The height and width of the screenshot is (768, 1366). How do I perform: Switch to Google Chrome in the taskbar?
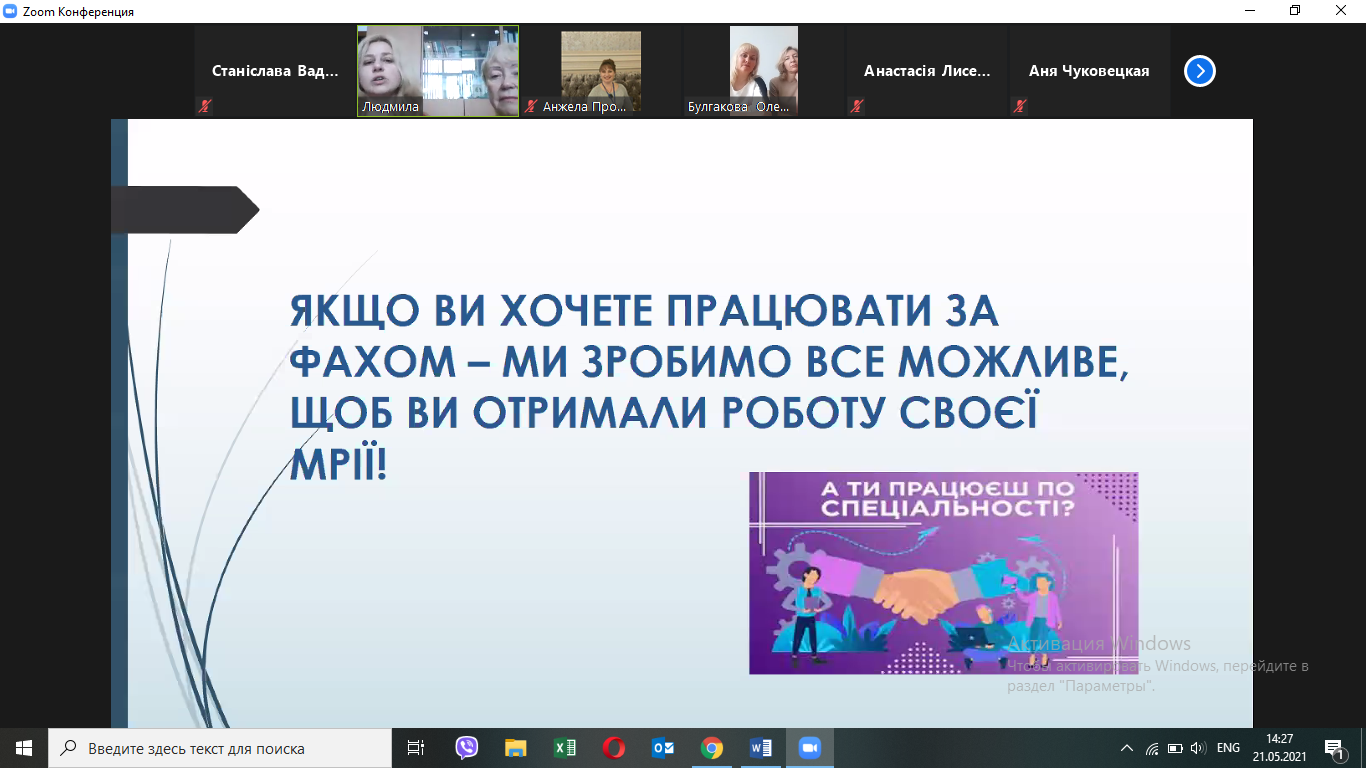pyautogui.click(x=712, y=748)
